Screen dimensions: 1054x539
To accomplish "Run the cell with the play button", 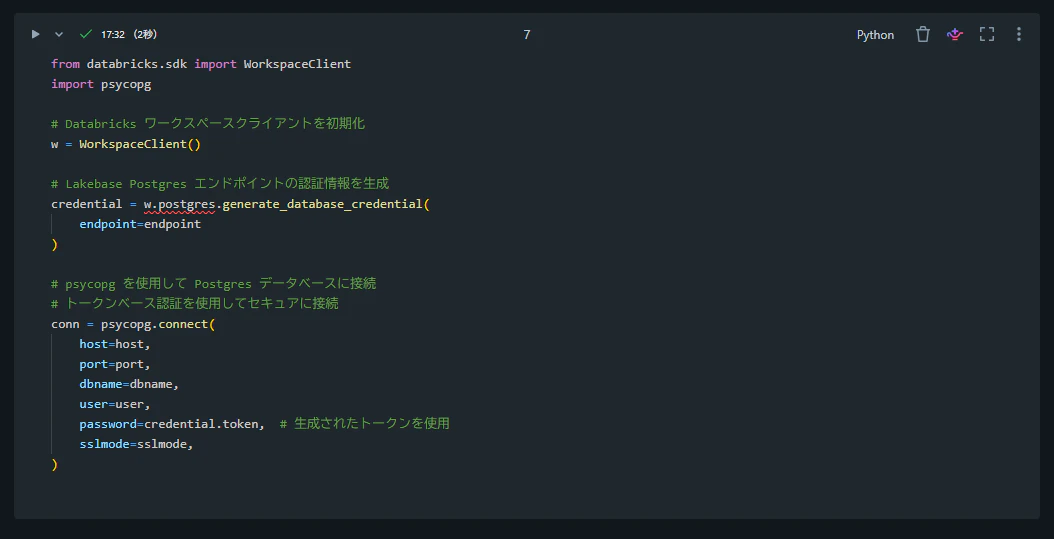I will pyautogui.click(x=36, y=34).
